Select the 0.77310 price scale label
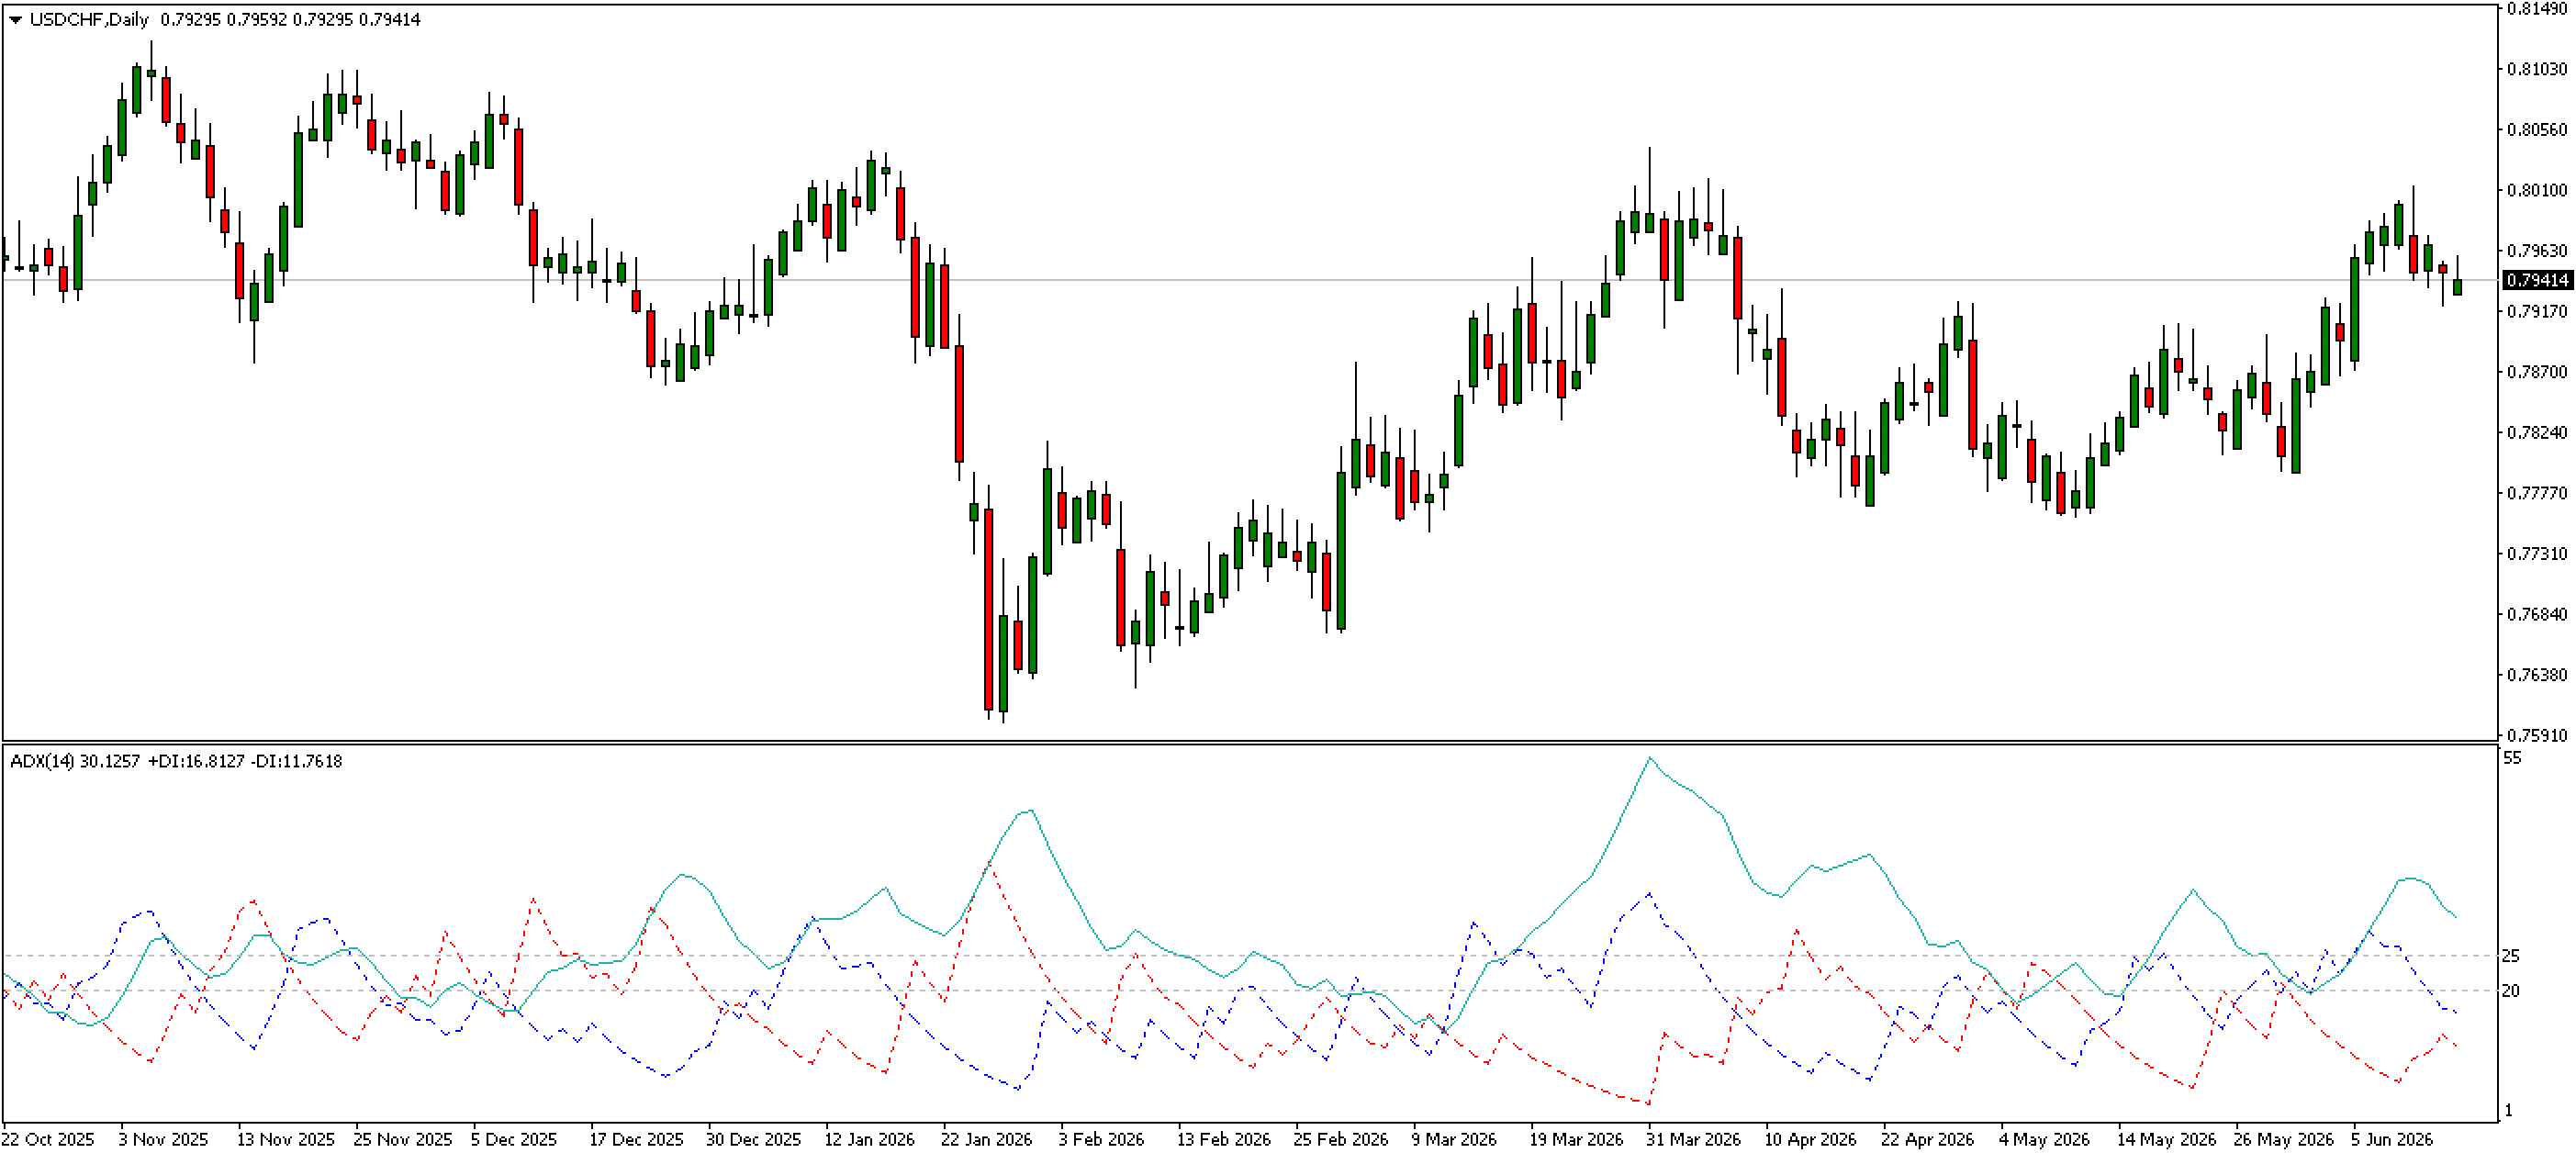This screenshot has height=1153, width=2576. (2538, 554)
